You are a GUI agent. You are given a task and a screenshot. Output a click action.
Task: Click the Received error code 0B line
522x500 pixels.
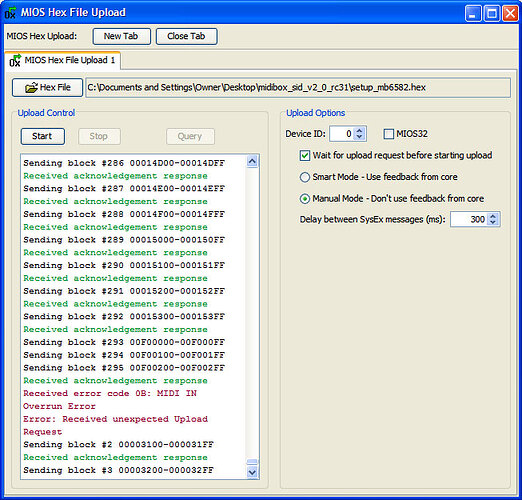click(110, 394)
